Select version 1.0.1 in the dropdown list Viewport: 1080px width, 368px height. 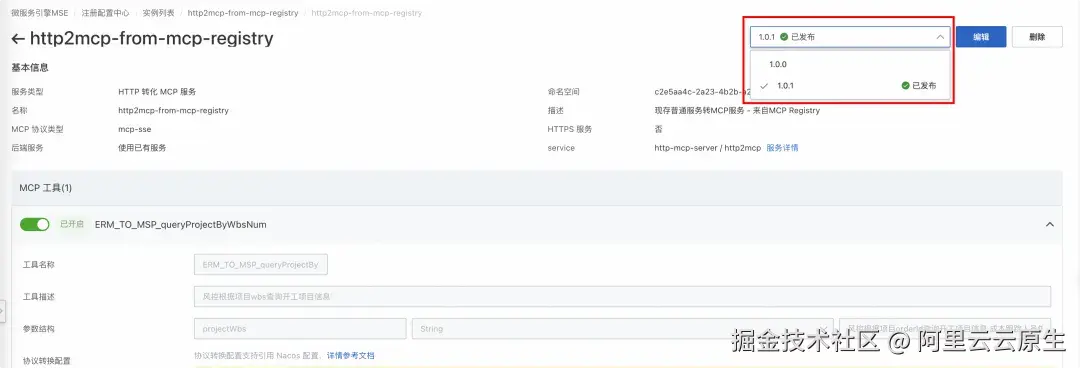click(x=850, y=86)
